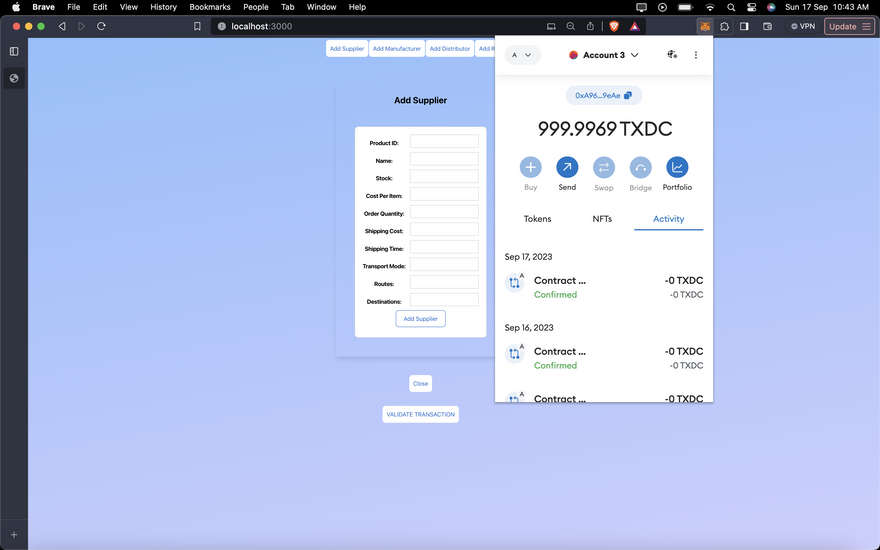Open the network selector dropdown labeled A
880x550 pixels.
[x=522, y=55]
